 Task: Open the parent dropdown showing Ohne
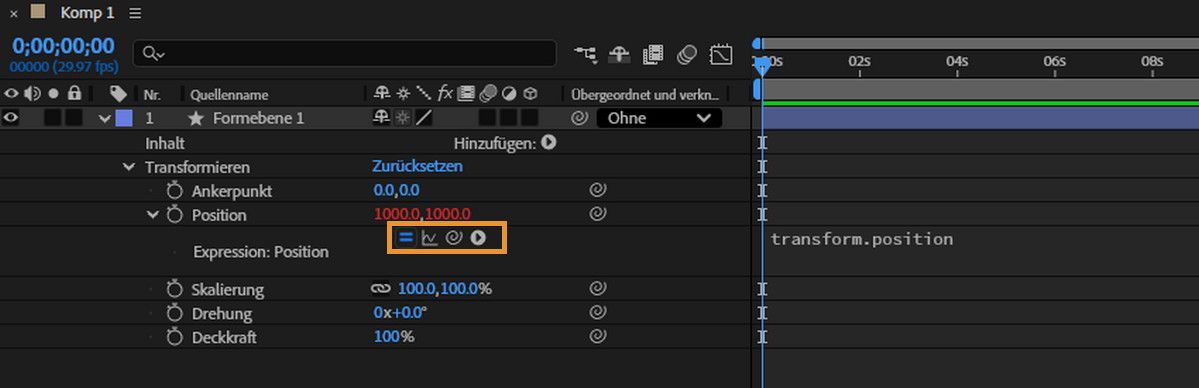pyautogui.click(x=659, y=118)
